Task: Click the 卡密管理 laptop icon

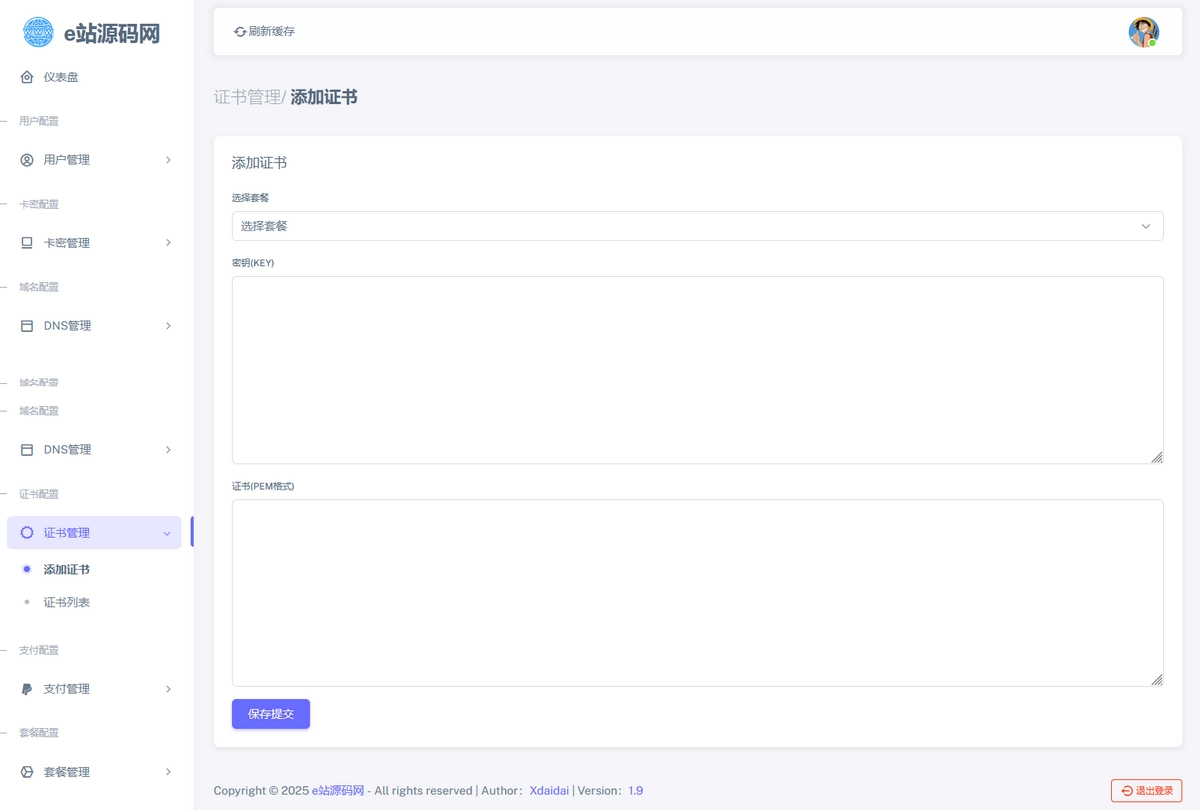Action: (27, 243)
